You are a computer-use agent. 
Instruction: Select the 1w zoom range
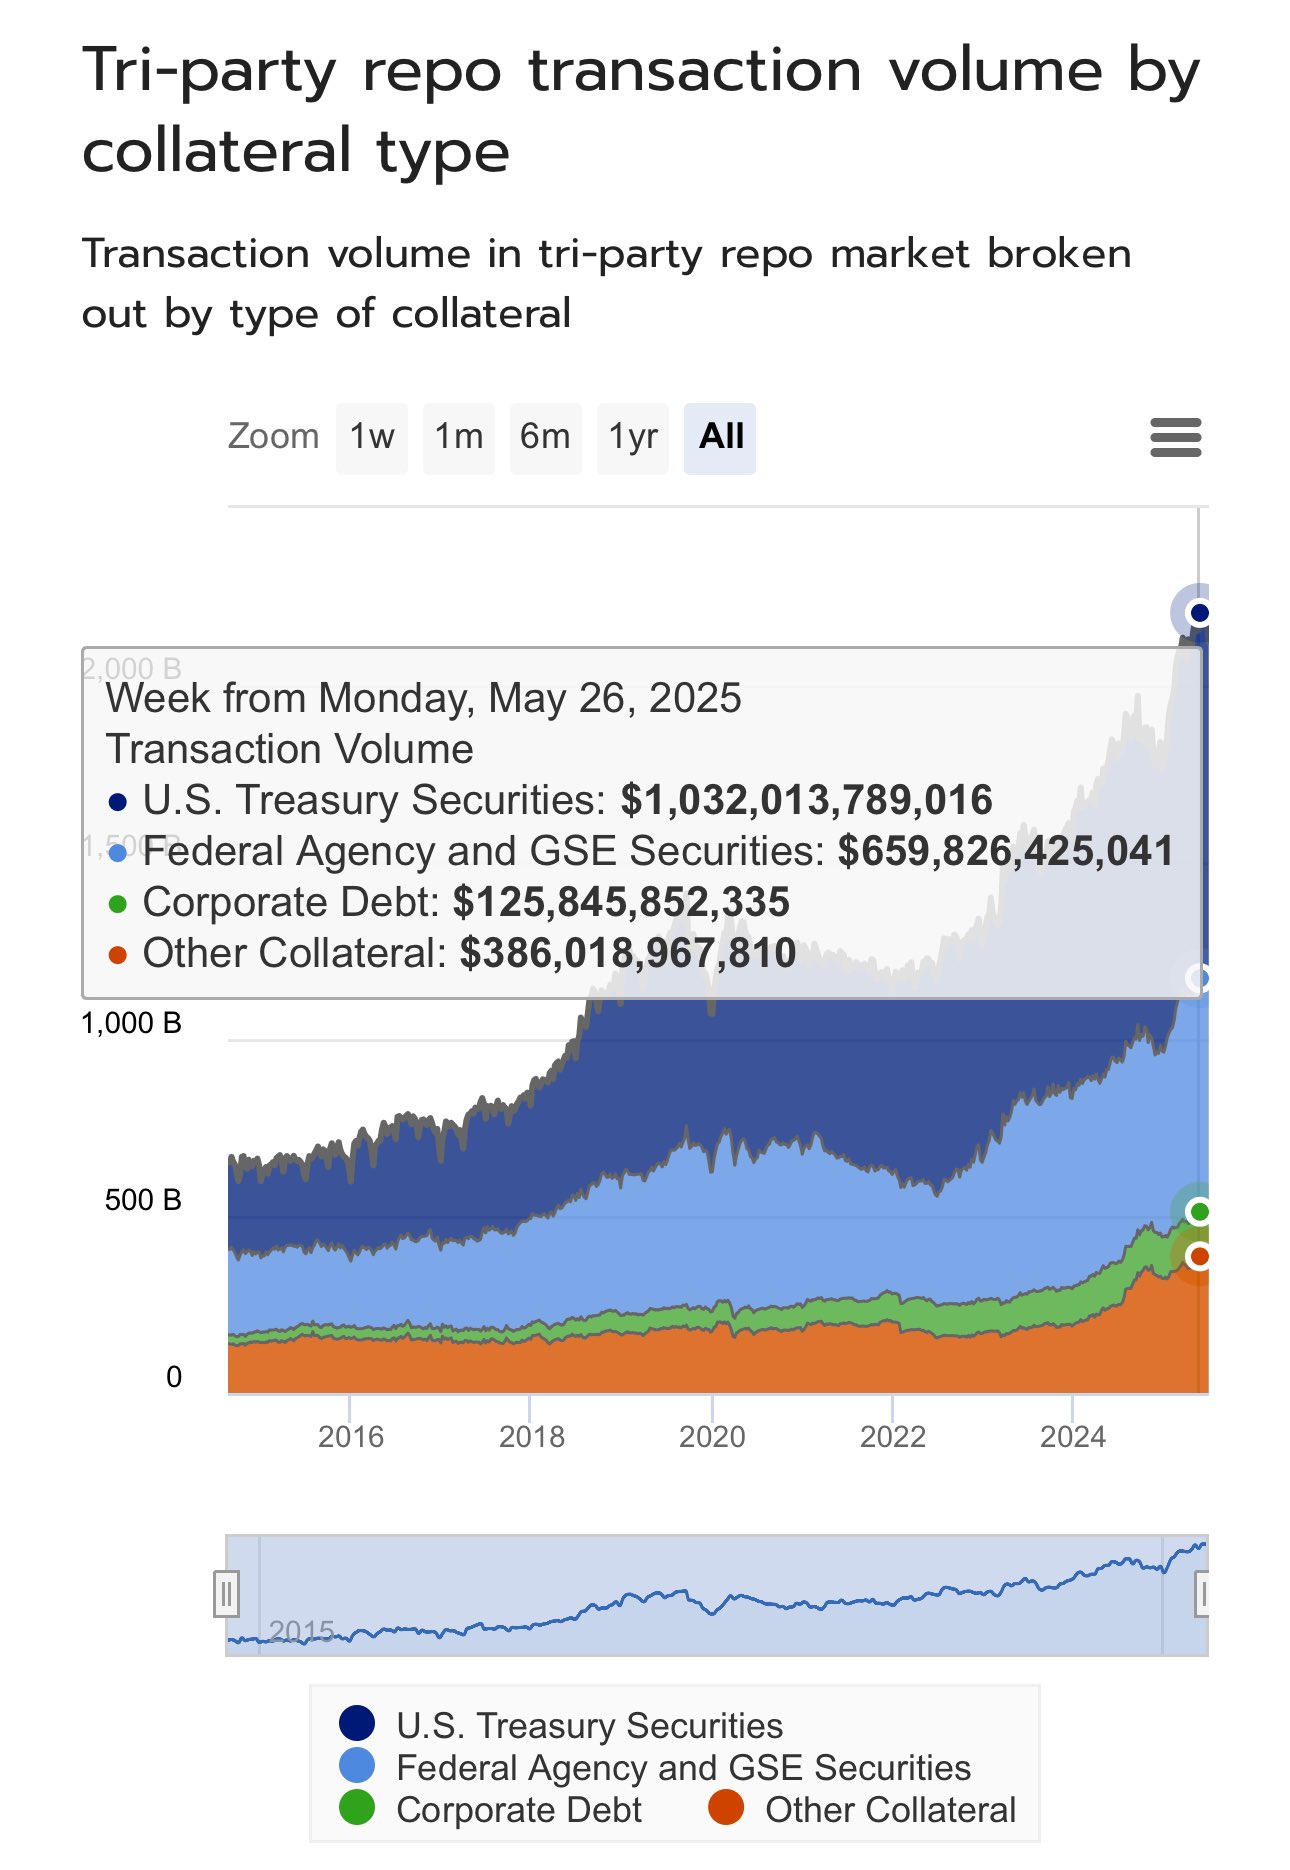(372, 438)
